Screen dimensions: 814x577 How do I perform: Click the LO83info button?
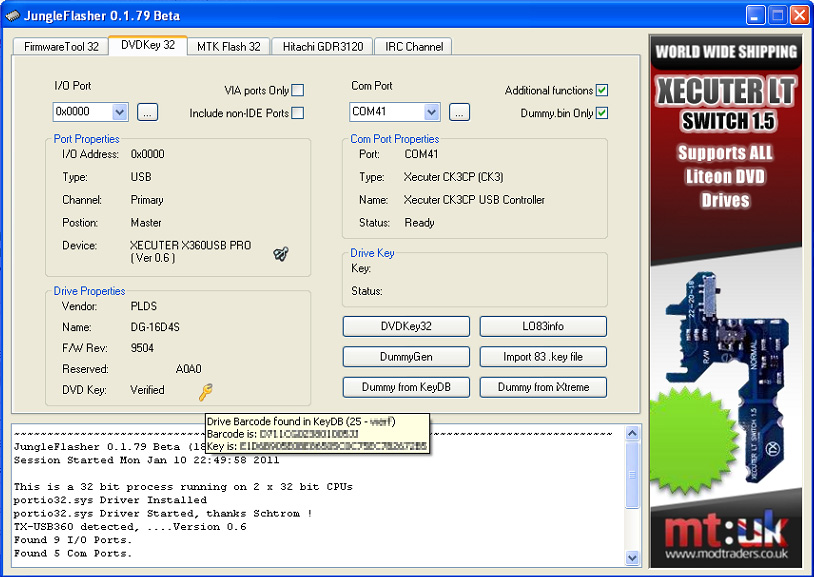543,326
